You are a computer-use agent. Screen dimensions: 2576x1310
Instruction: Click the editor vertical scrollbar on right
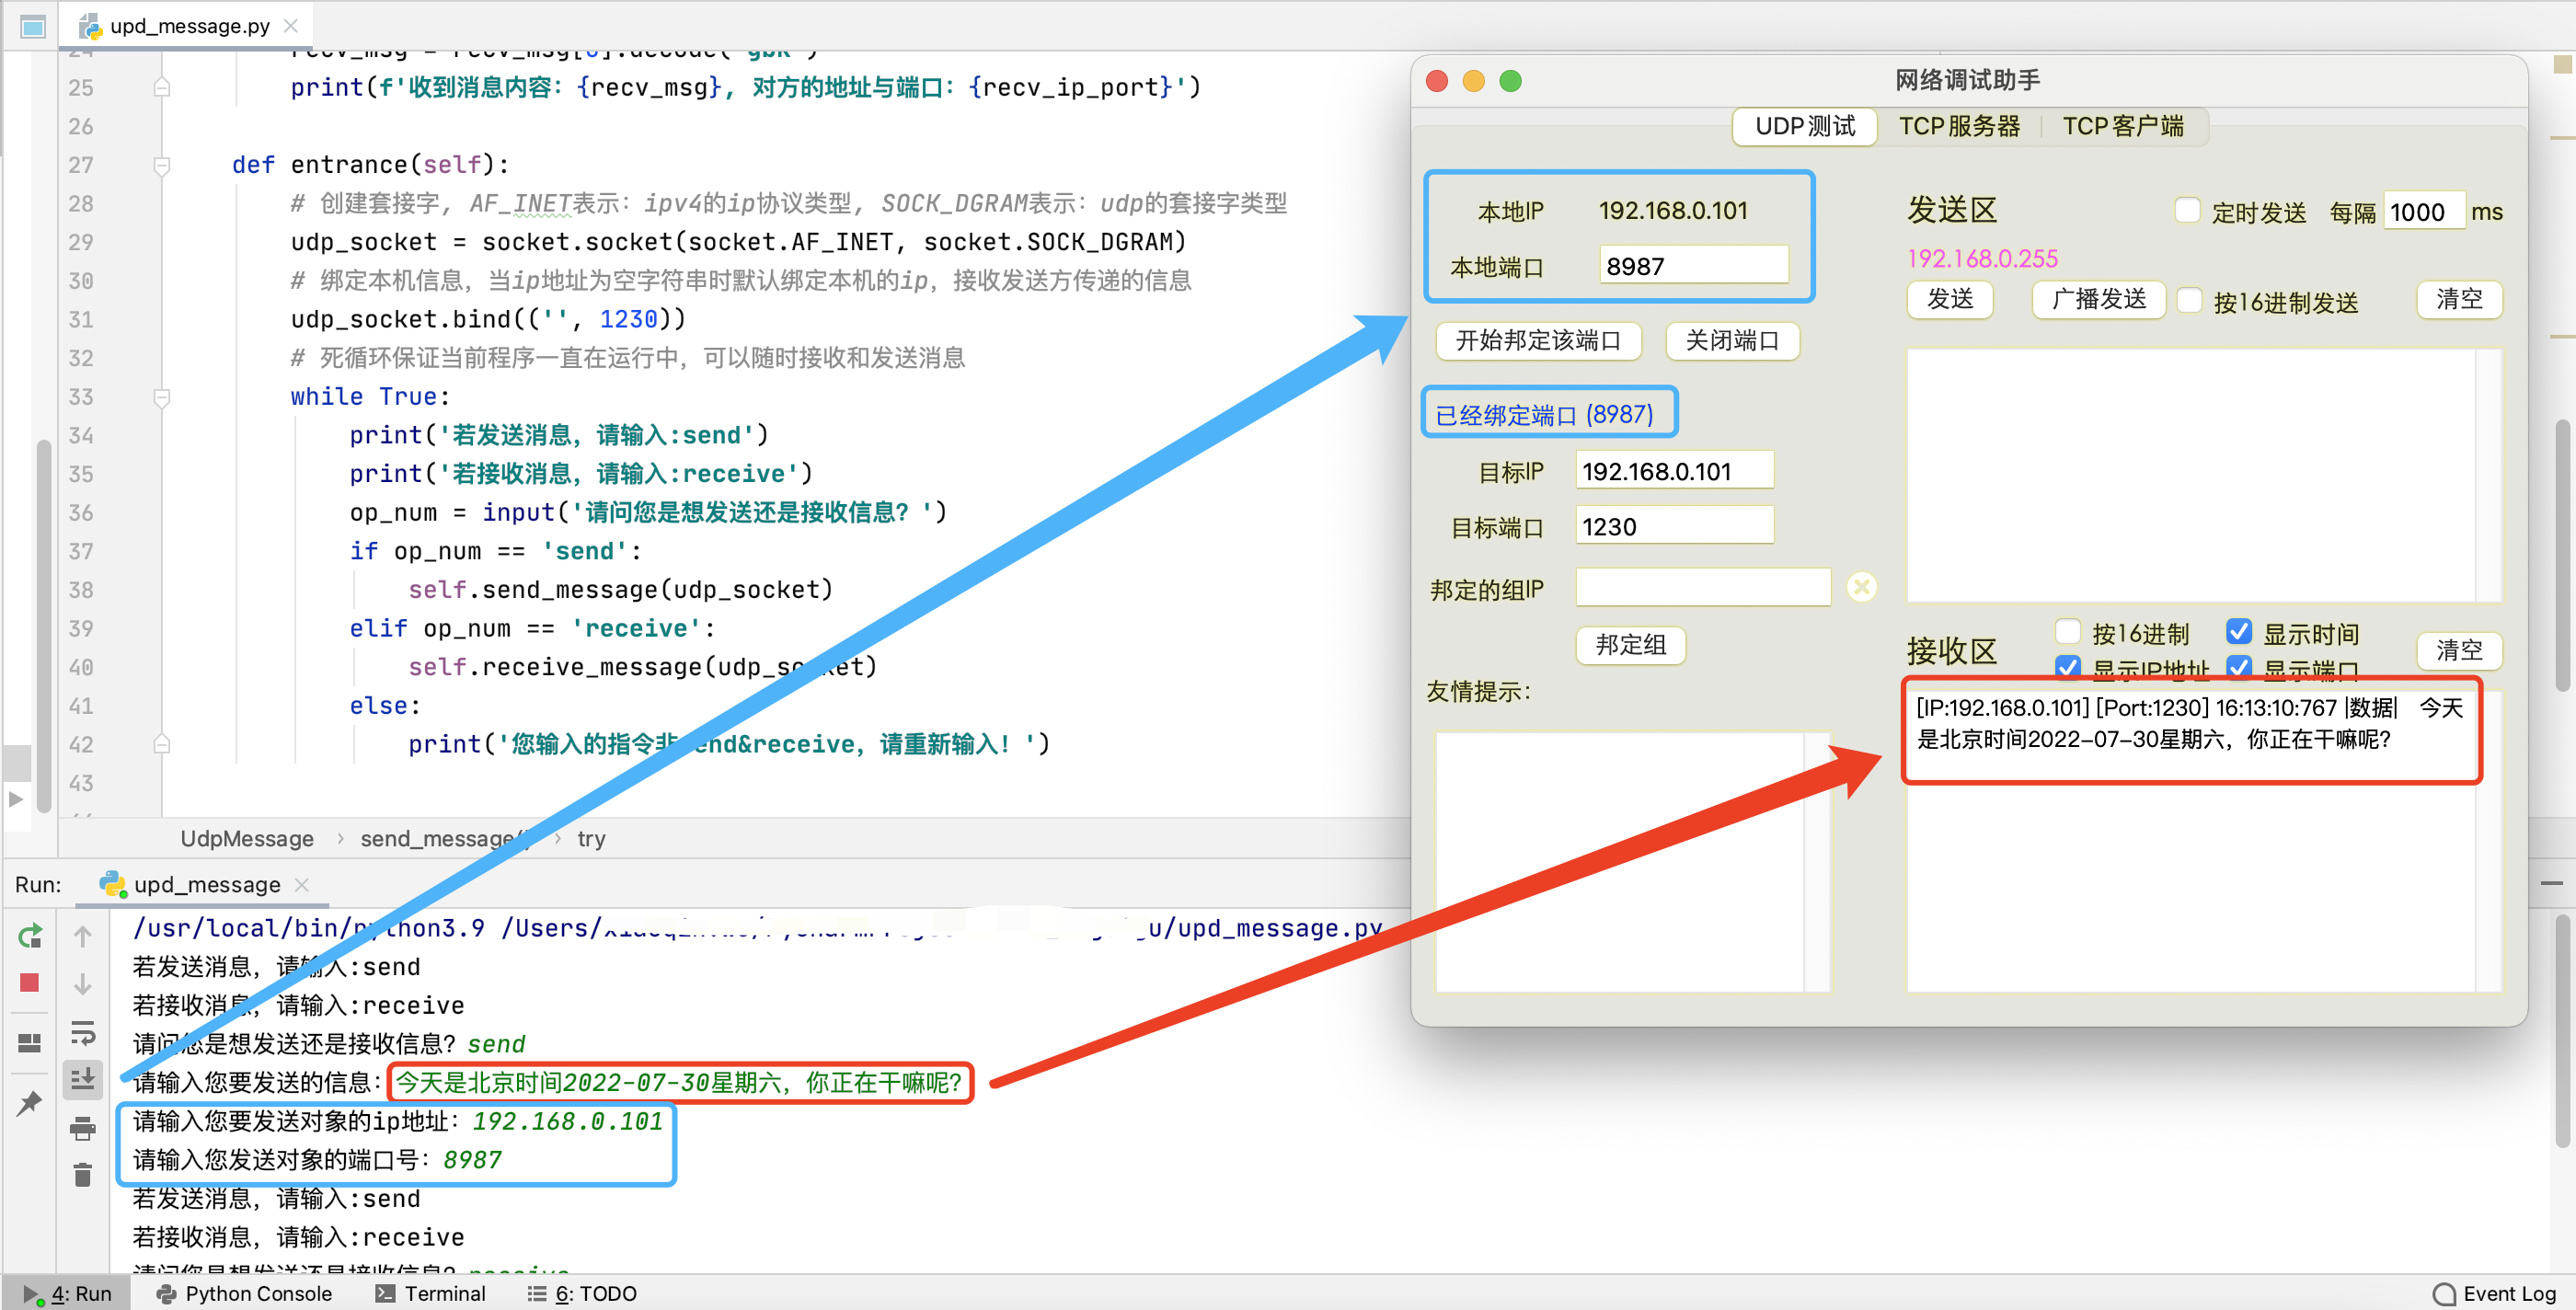click(2563, 556)
